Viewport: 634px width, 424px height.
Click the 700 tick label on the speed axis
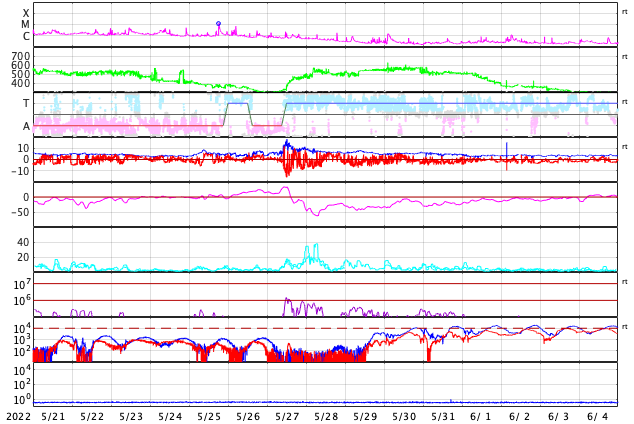tap(21, 56)
